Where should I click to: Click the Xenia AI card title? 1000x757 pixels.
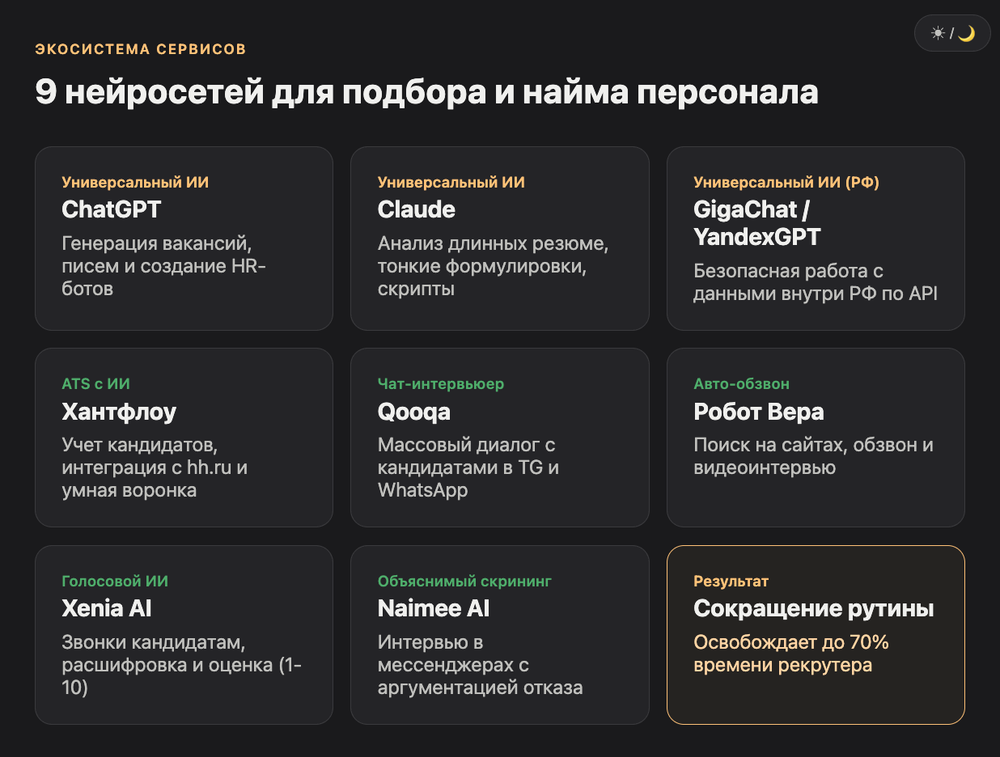click(x=107, y=608)
